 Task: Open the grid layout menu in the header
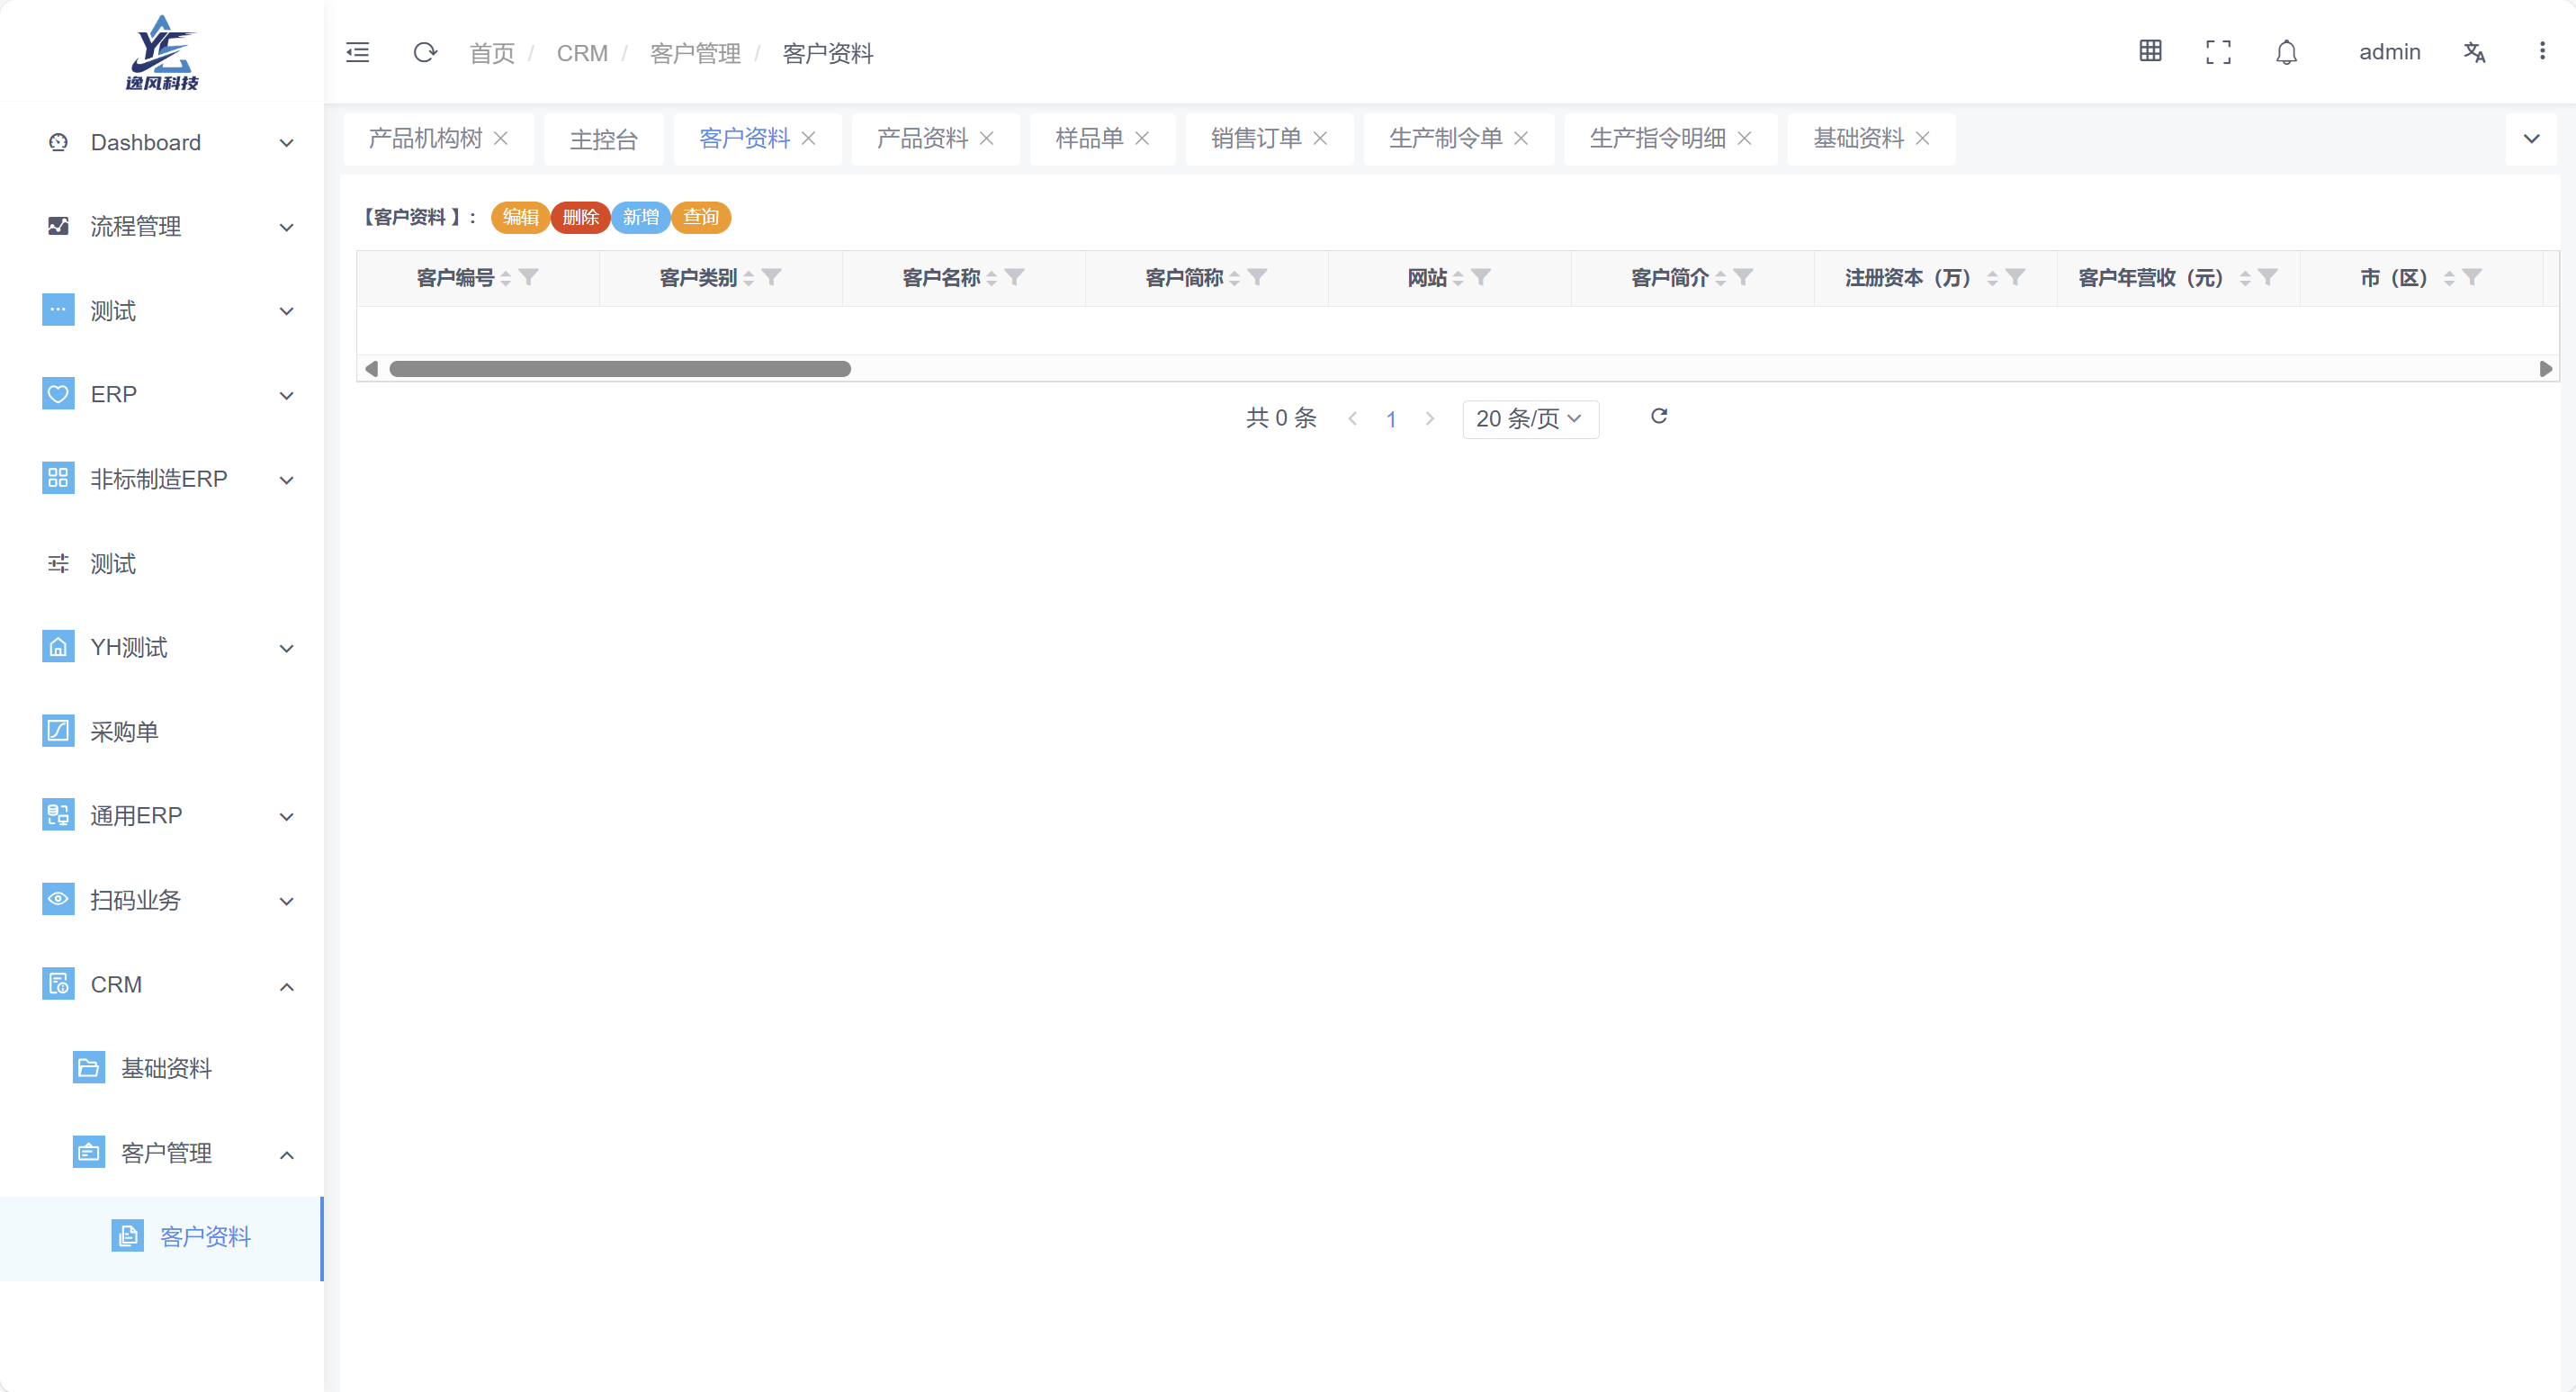click(2150, 51)
